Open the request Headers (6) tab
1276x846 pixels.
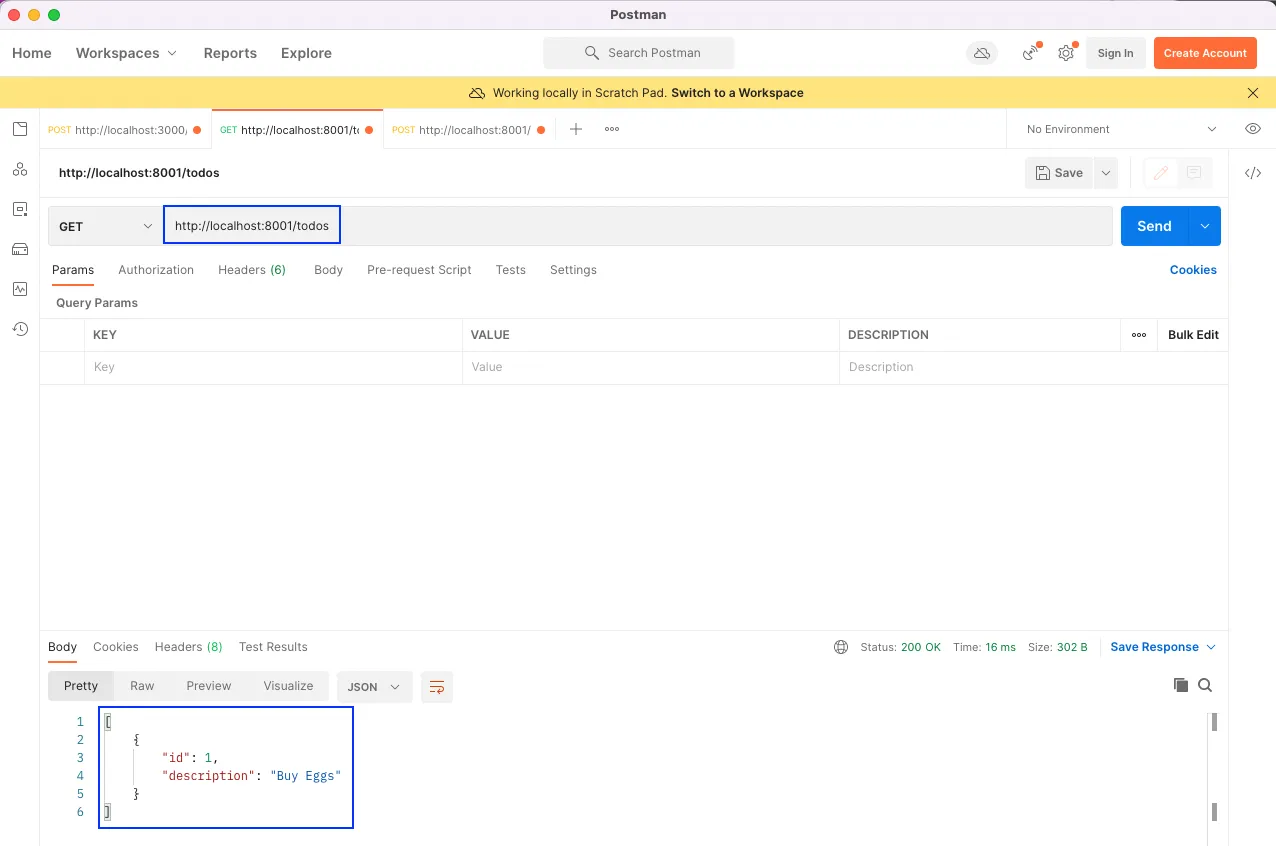252,270
